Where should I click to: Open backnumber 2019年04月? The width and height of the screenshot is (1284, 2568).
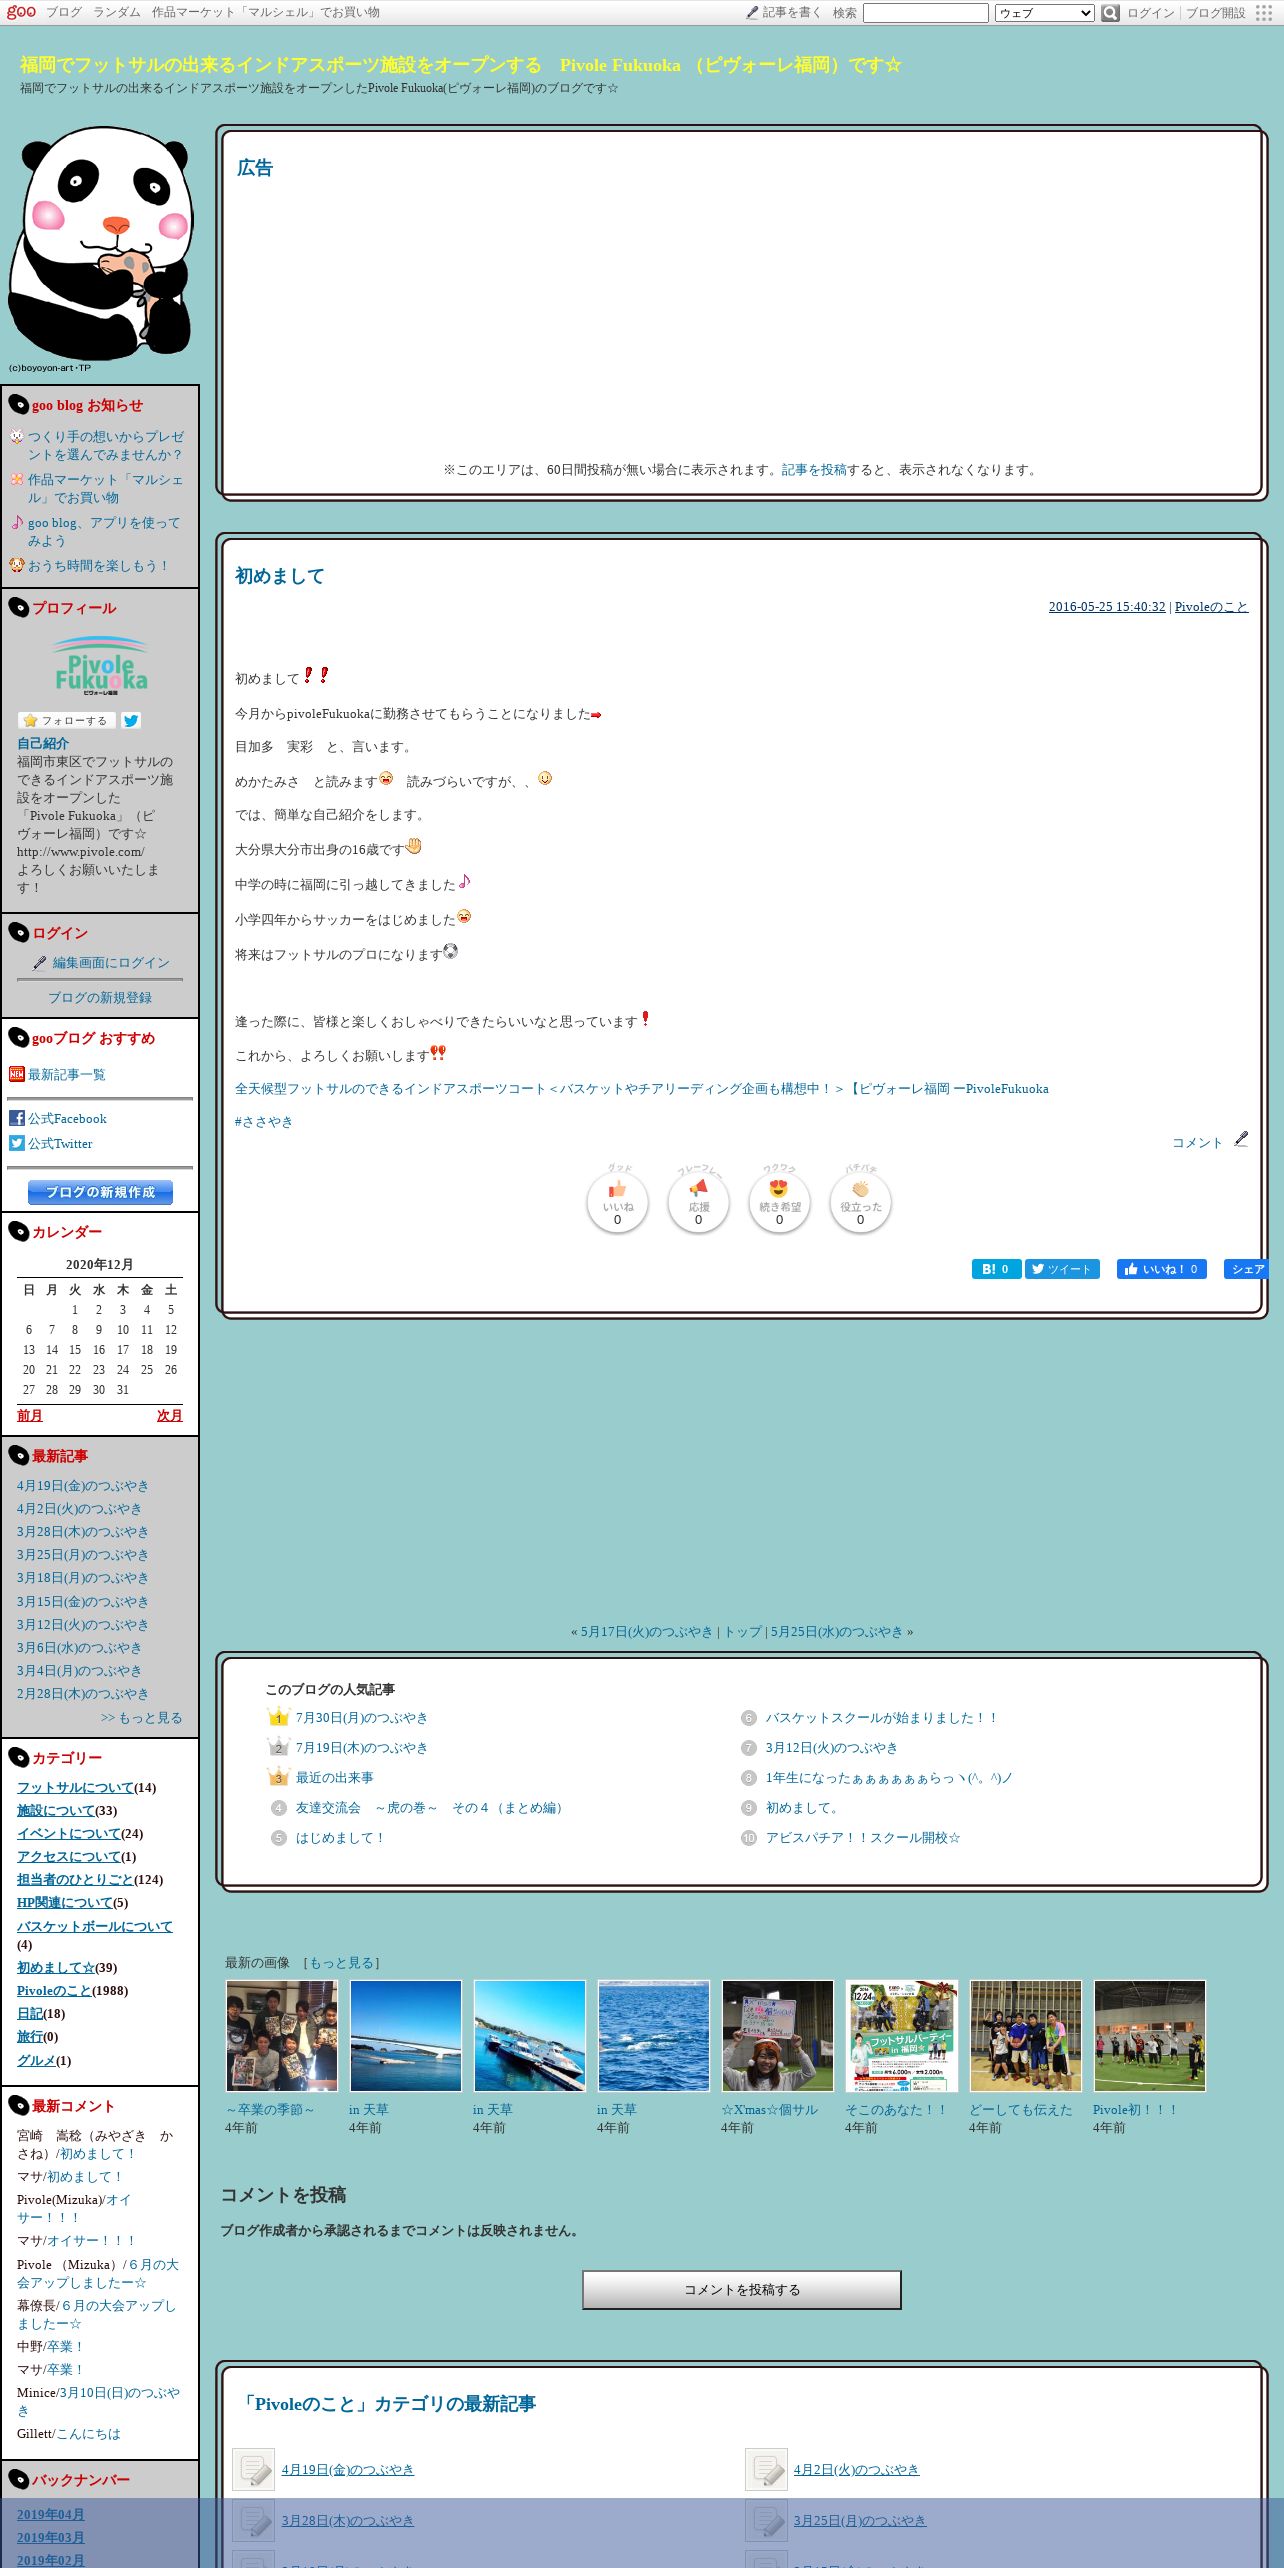click(51, 2515)
